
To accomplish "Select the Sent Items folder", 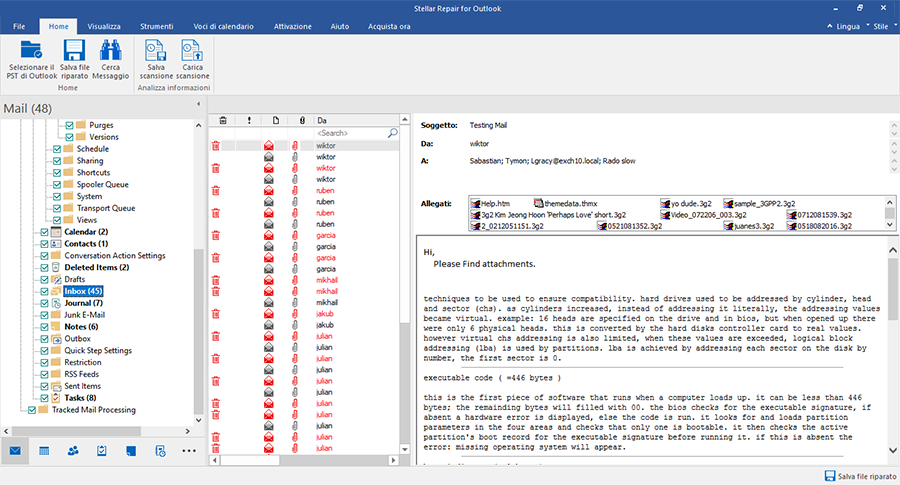I will coord(83,386).
